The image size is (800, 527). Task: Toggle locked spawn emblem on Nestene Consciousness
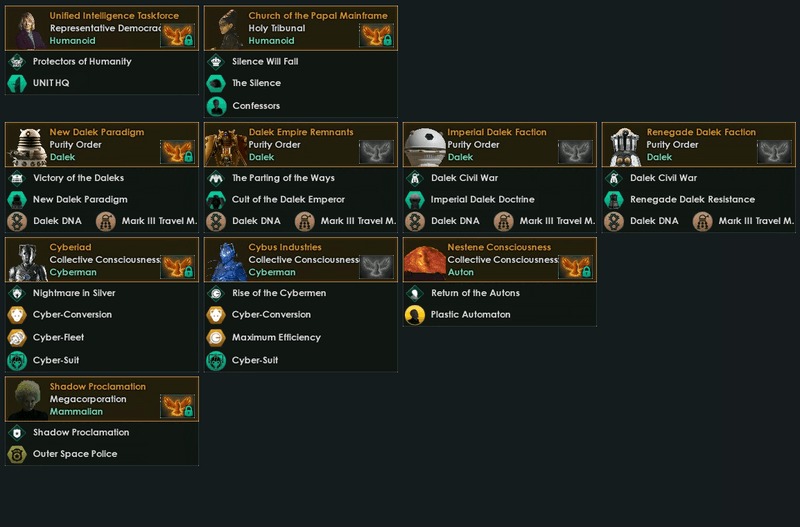click(x=576, y=267)
